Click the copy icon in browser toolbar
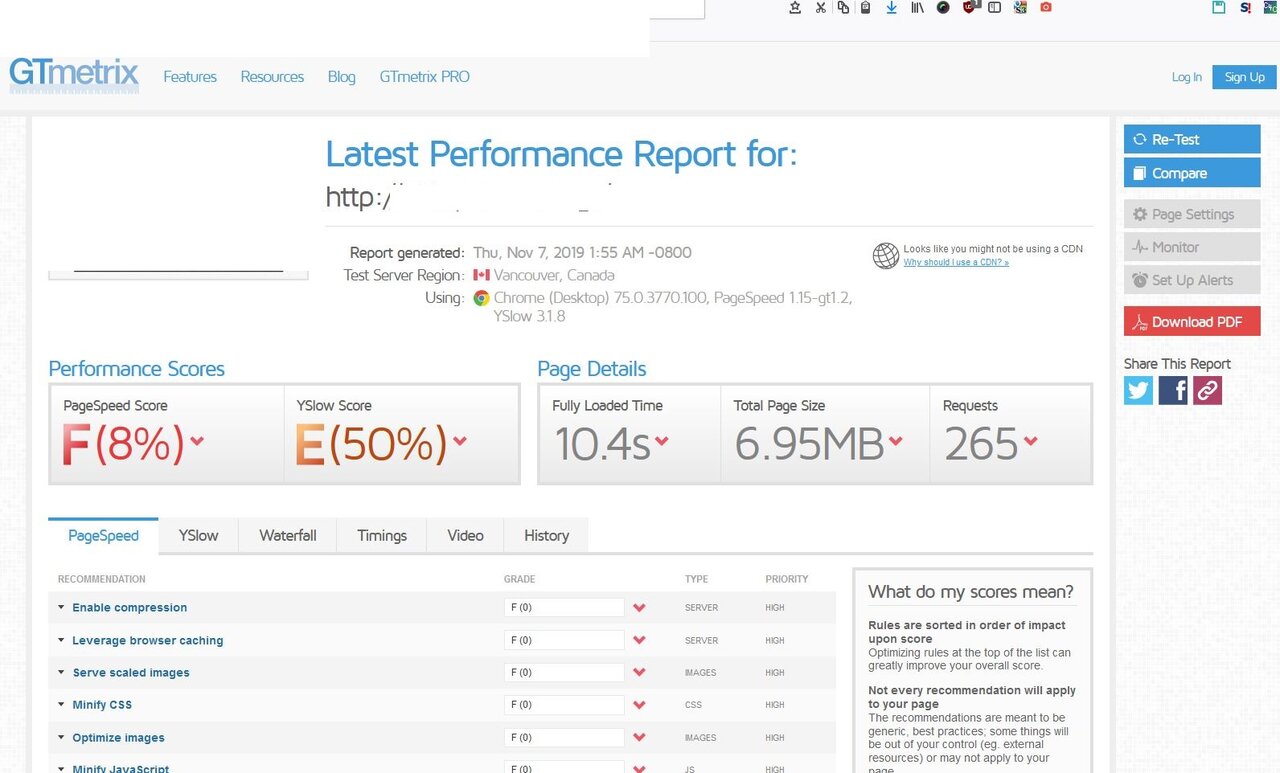This screenshot has width=1280, height=773. click(843, 7)
